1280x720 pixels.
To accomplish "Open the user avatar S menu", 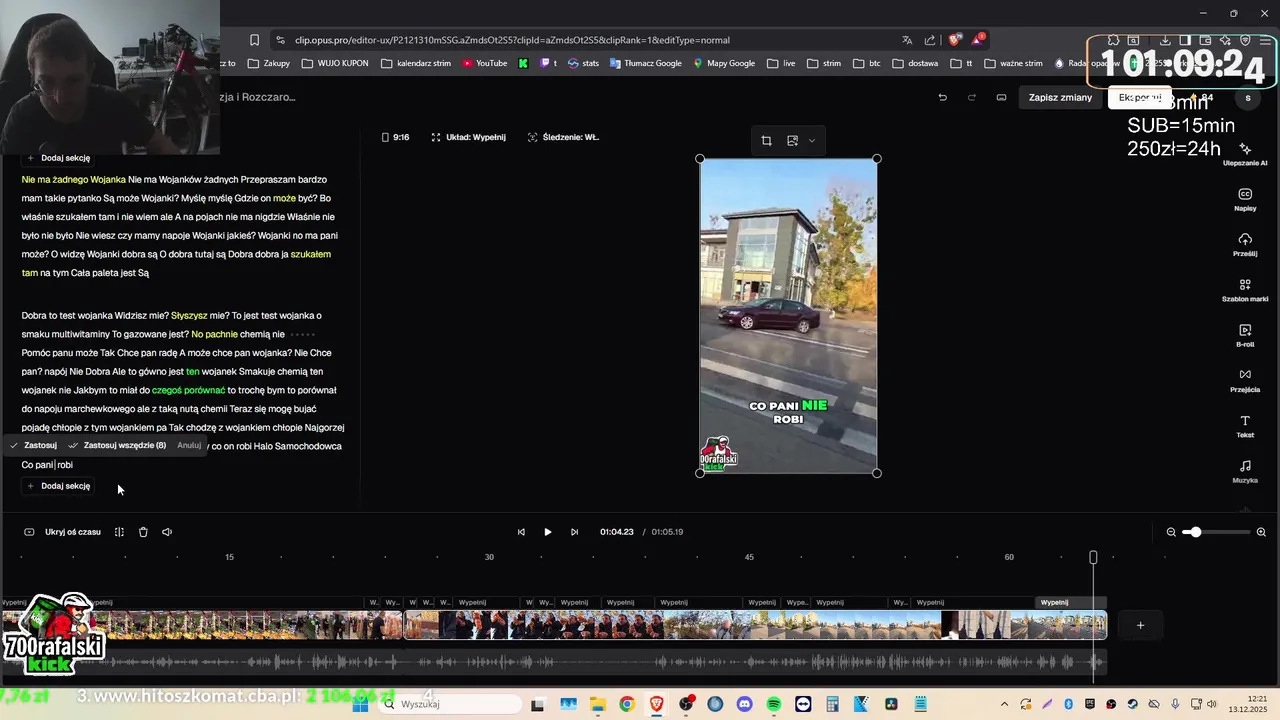I will 1247,97.
